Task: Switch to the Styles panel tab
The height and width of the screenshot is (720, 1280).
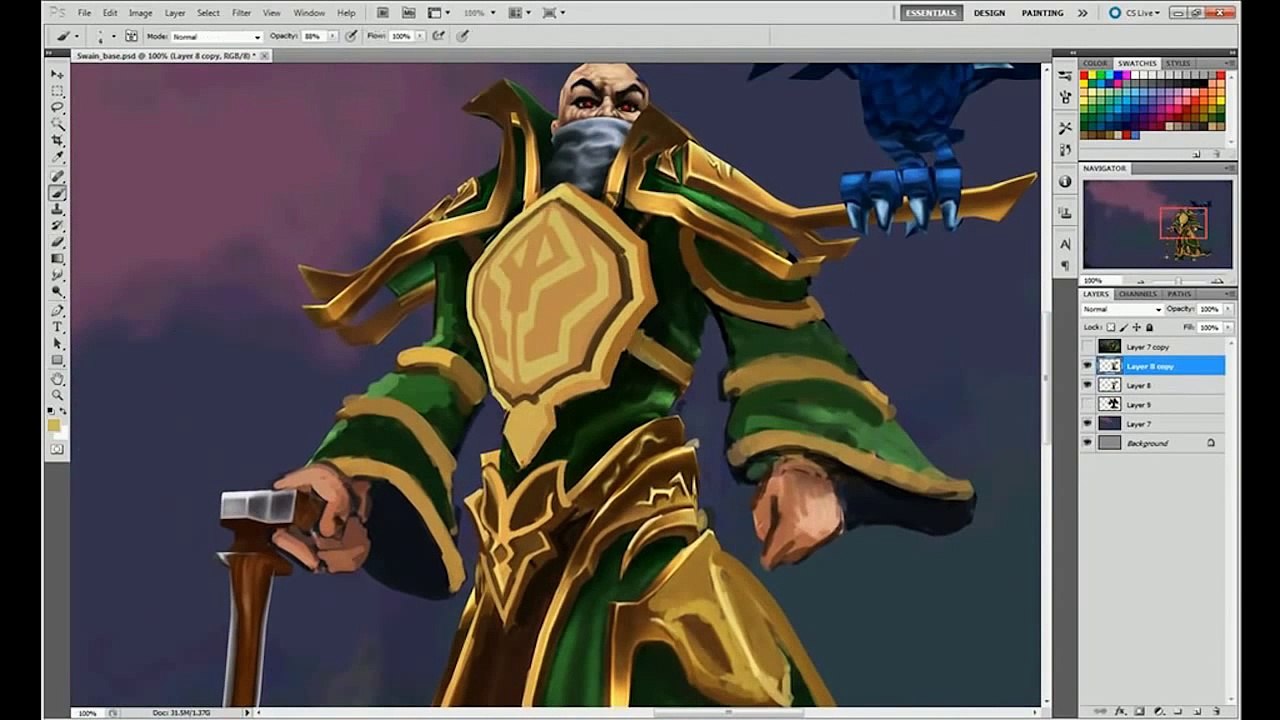Action: tap(1178, 63)
